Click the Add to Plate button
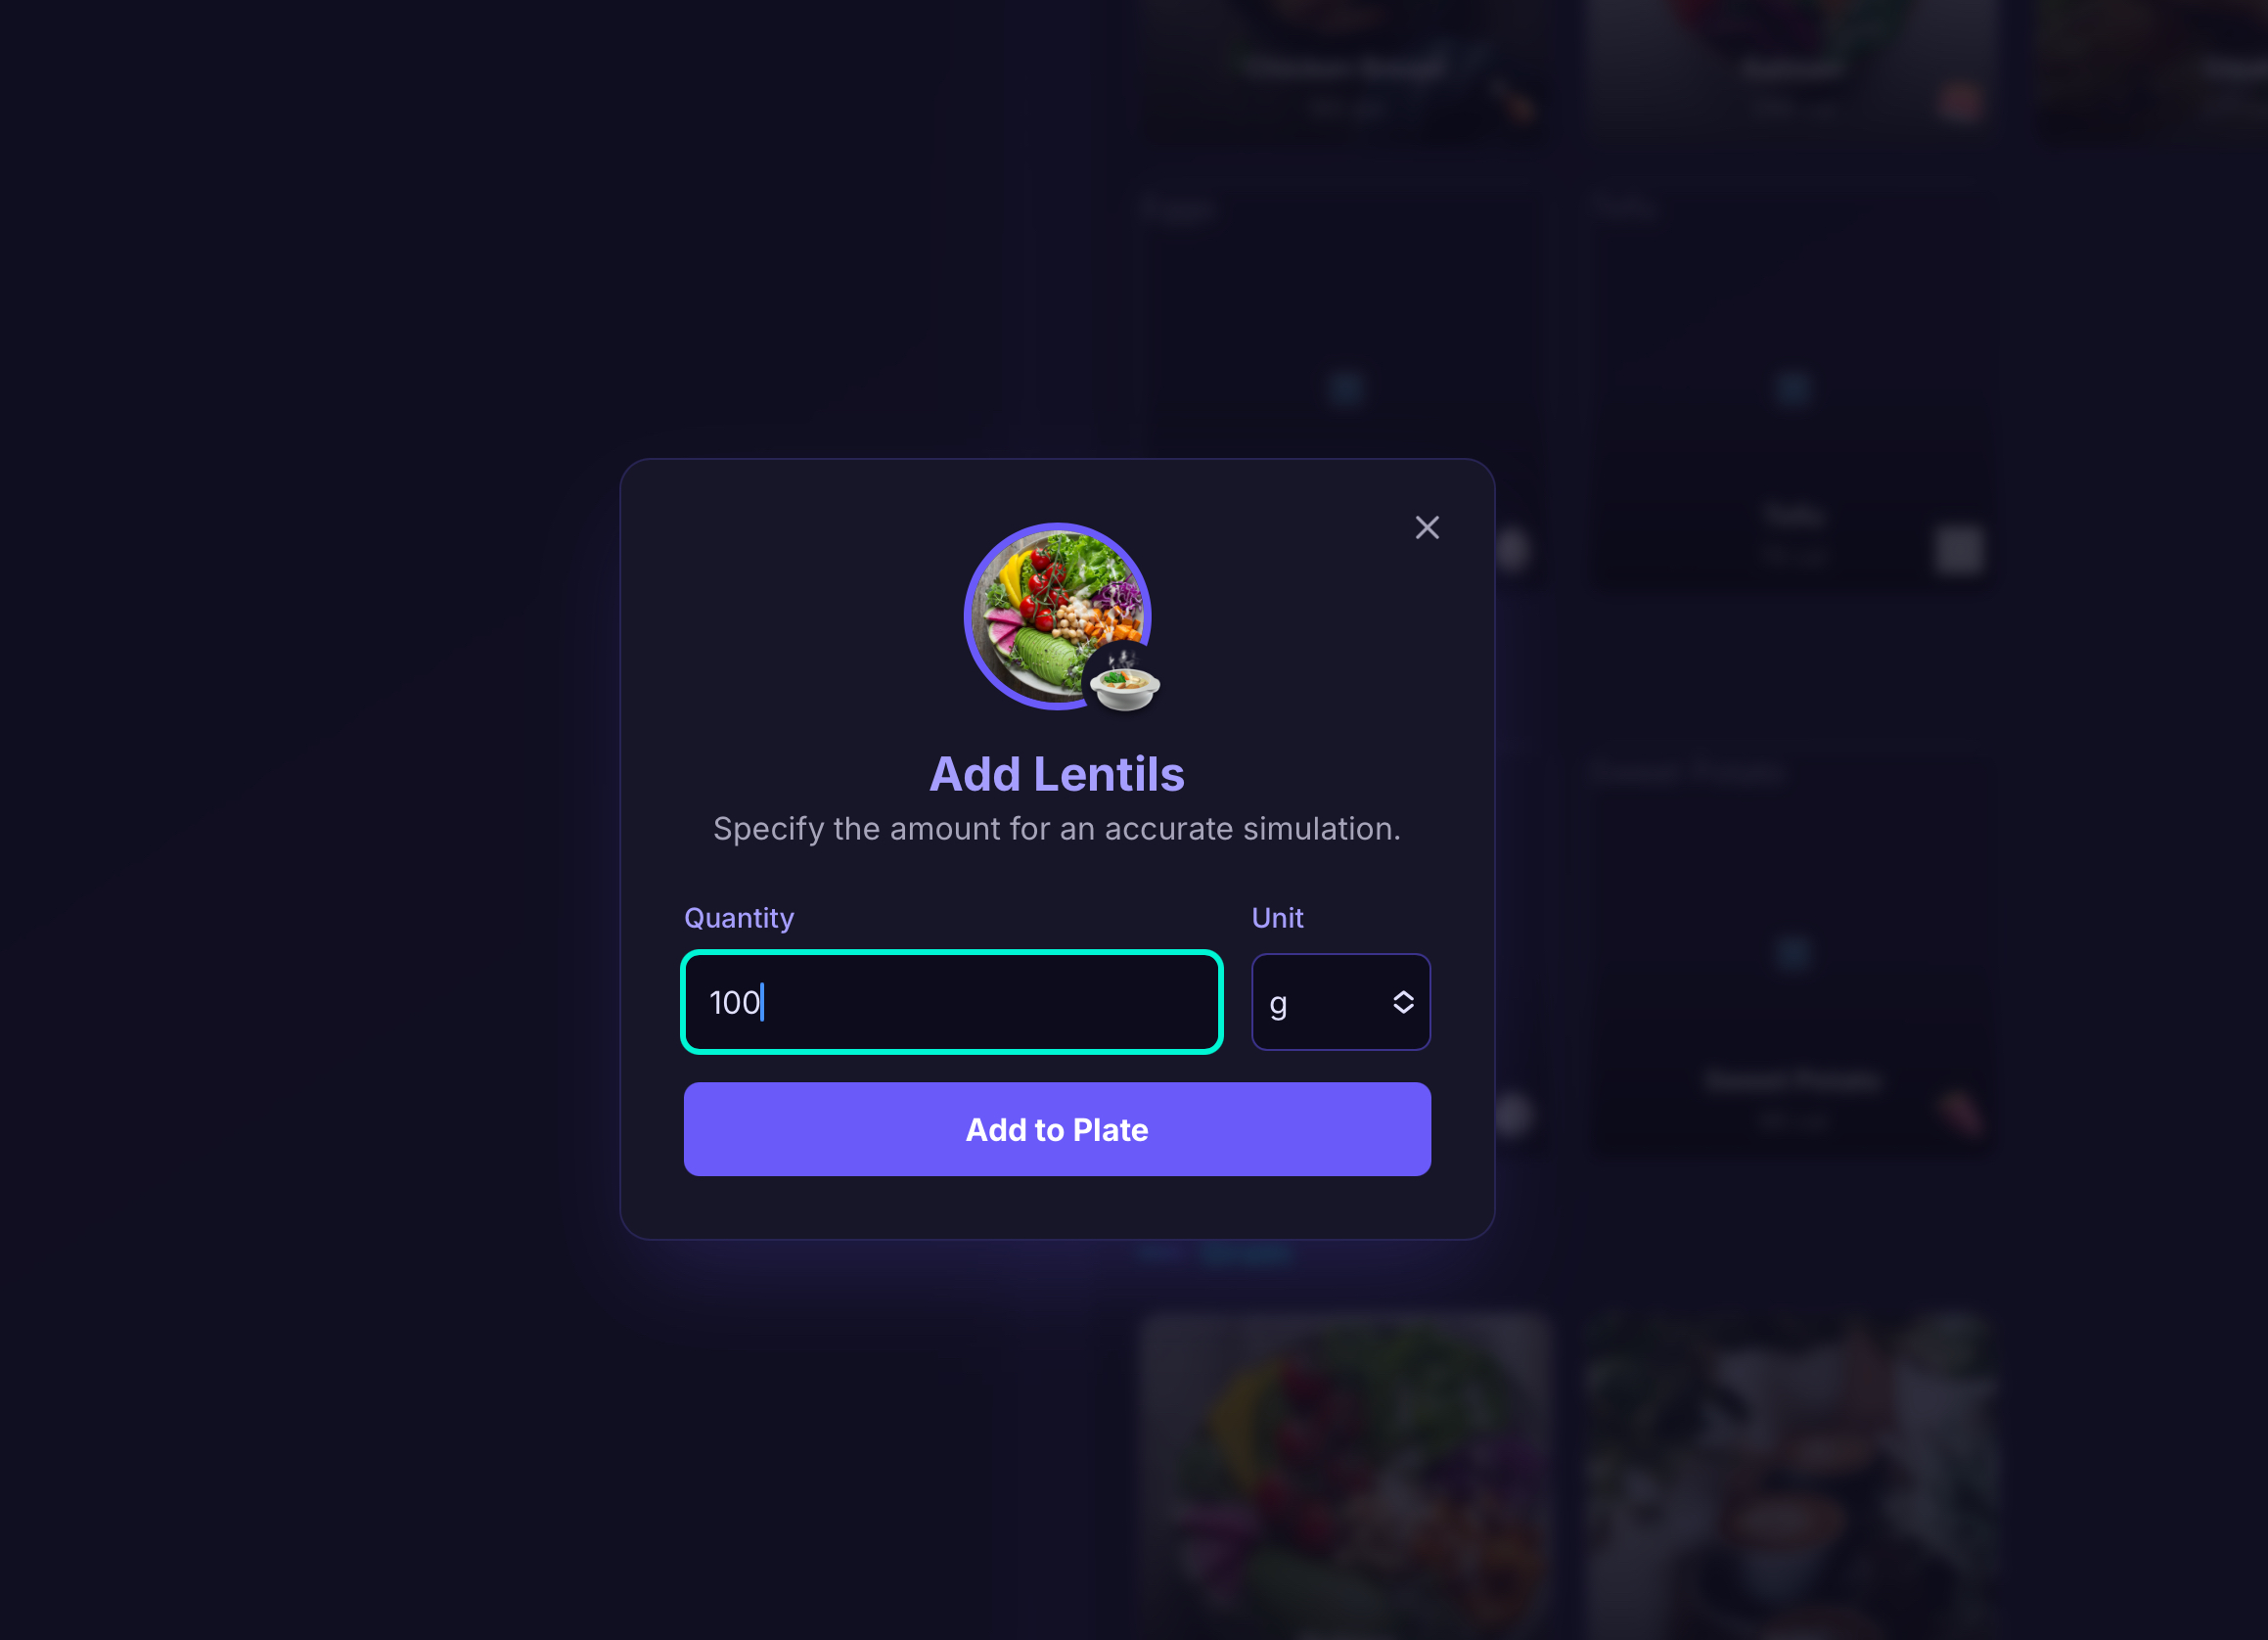 (1057, 1129)
